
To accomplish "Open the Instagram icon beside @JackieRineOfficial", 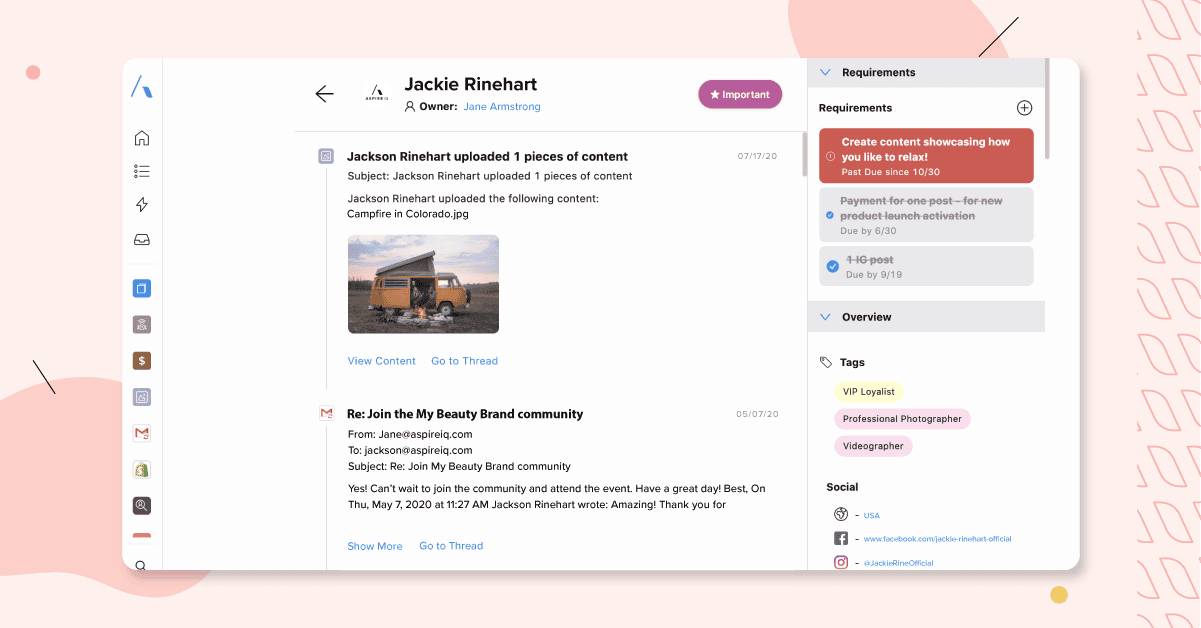I will (840, 562).
